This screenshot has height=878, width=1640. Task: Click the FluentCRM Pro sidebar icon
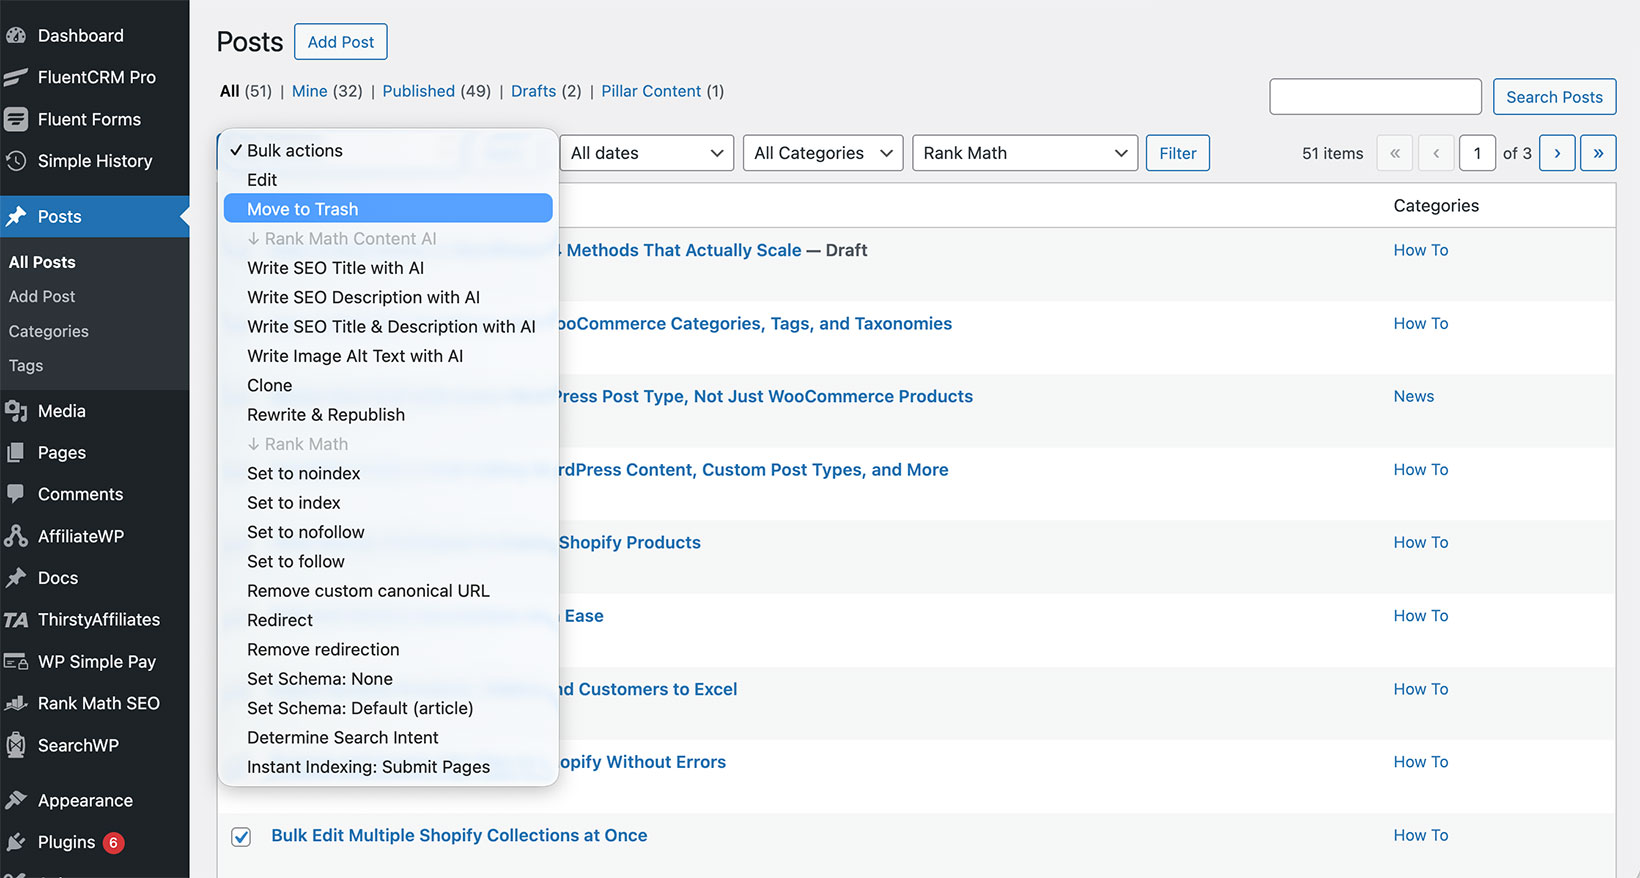[16, 77]
